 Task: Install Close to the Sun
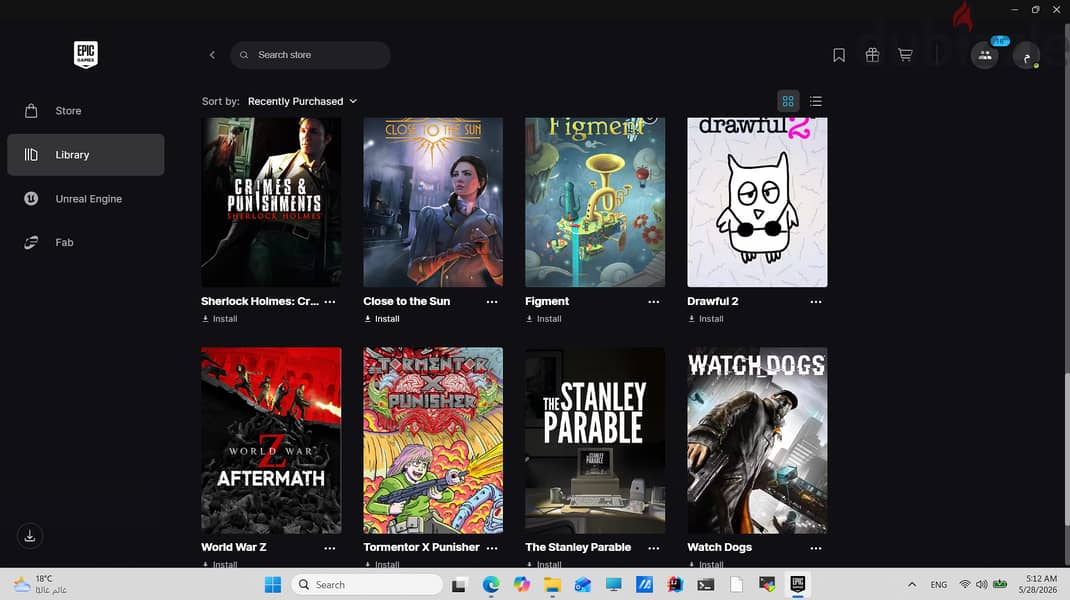coord(382,319)
